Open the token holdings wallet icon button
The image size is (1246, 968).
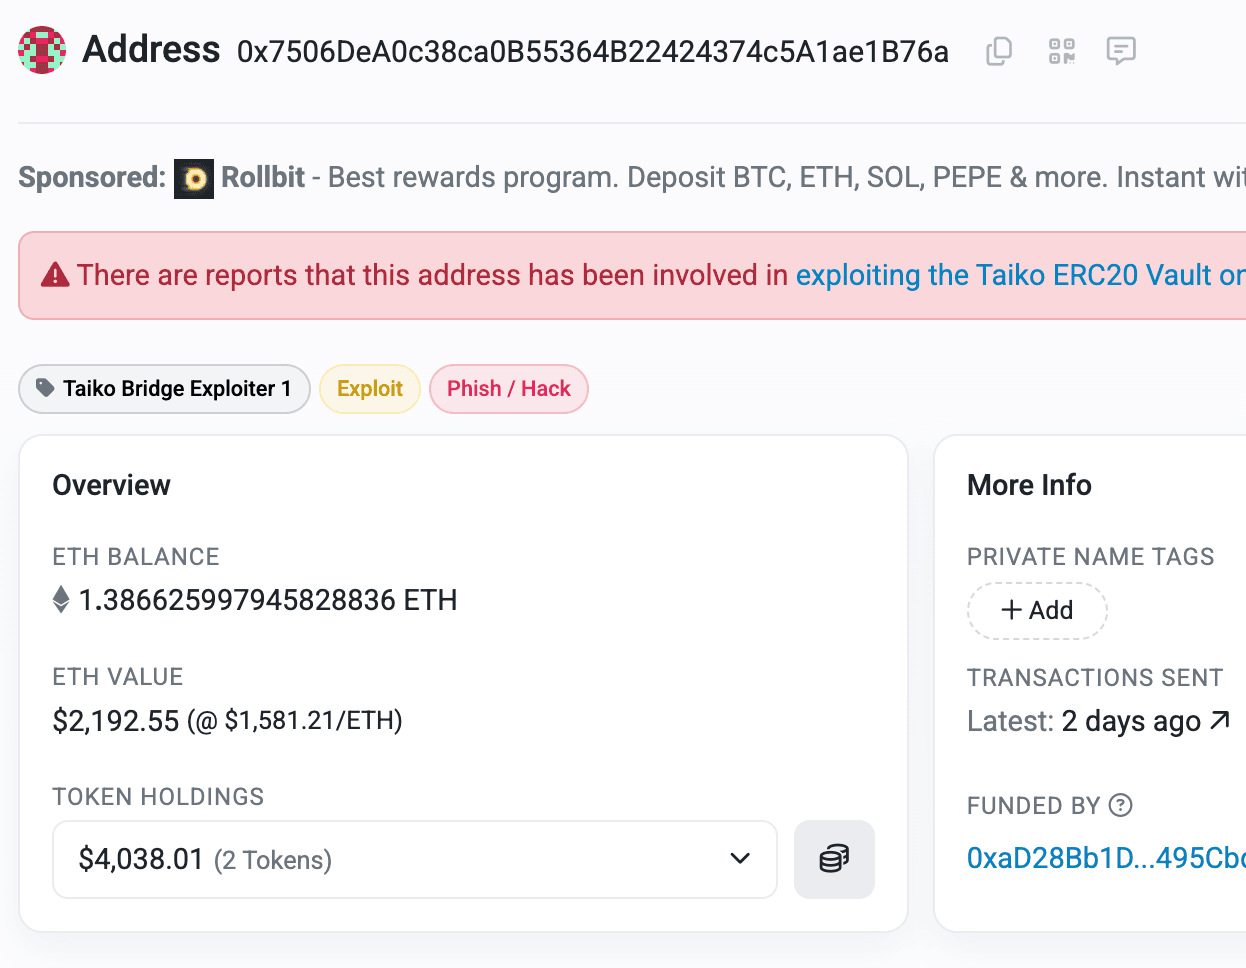(834, 859)
